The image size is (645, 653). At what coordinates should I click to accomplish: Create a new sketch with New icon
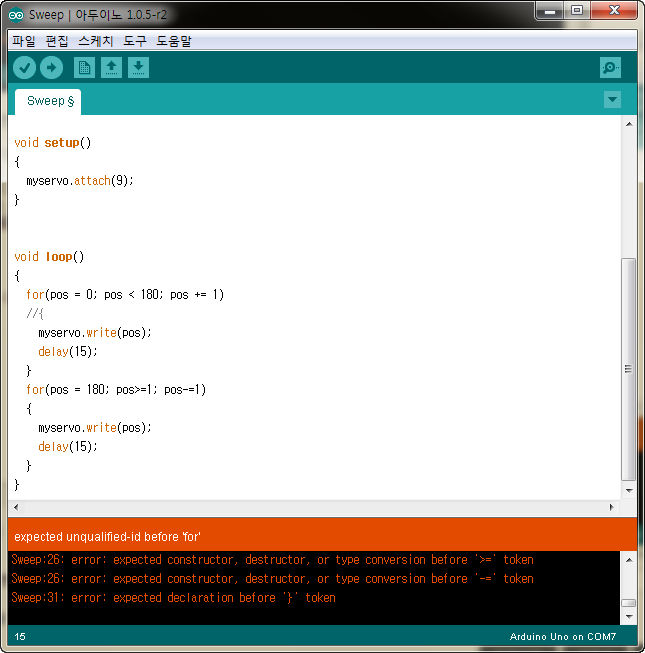85,67
